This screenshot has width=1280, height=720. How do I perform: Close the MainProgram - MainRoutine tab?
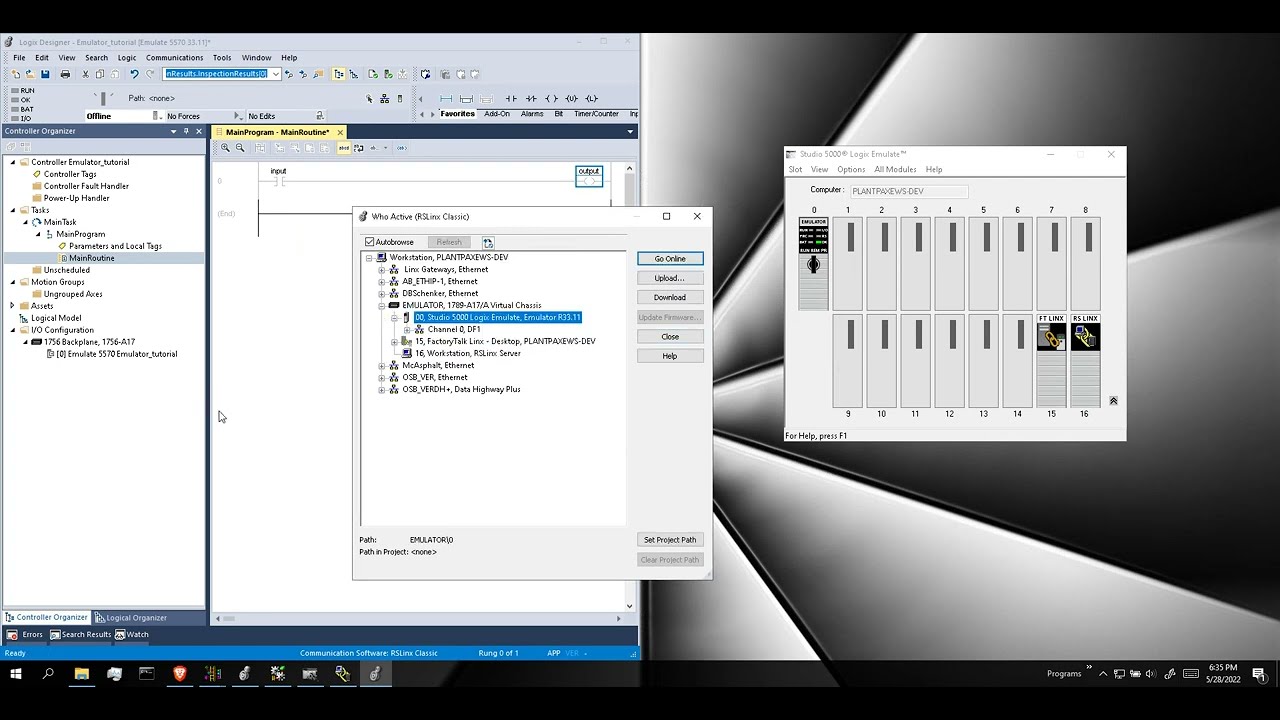coord(340,132)
